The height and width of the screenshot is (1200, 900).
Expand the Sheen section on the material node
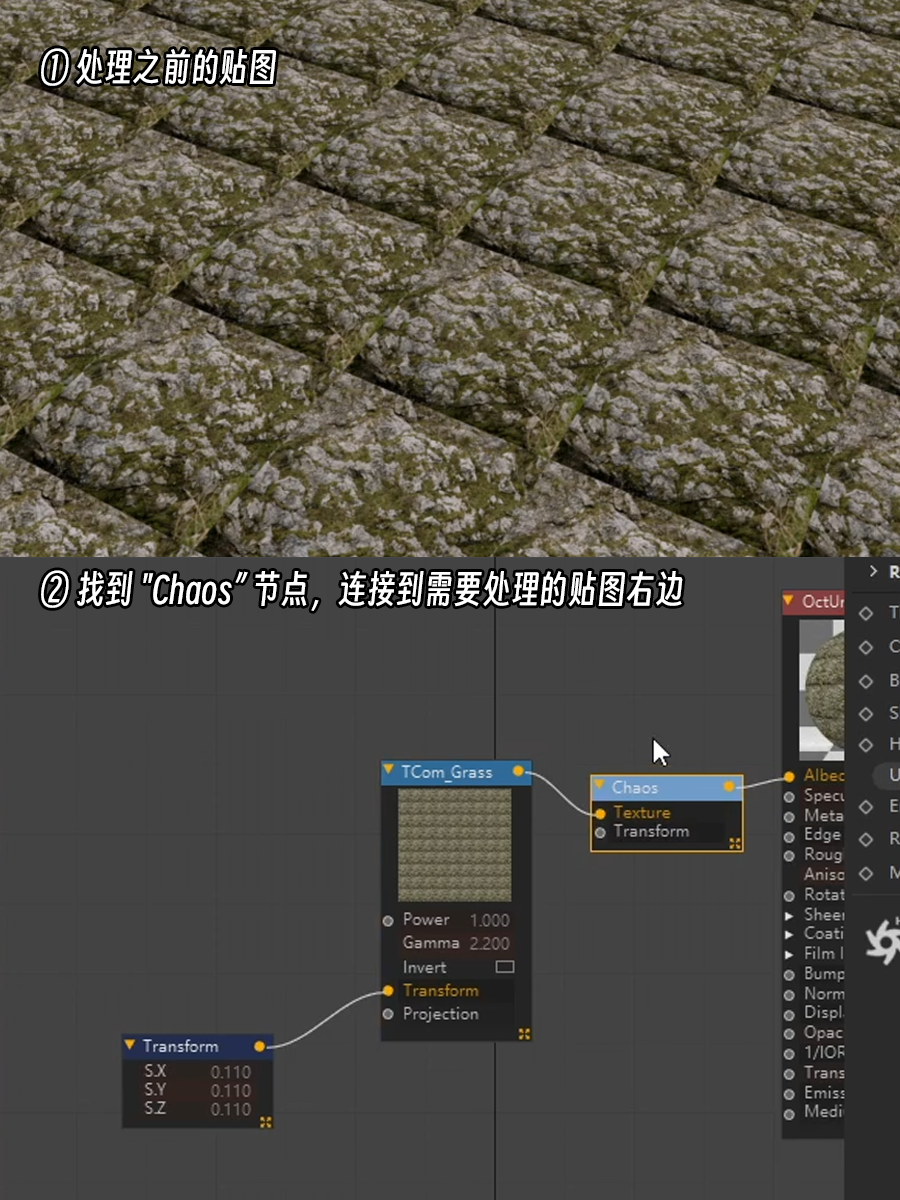(x=787, y=914)
